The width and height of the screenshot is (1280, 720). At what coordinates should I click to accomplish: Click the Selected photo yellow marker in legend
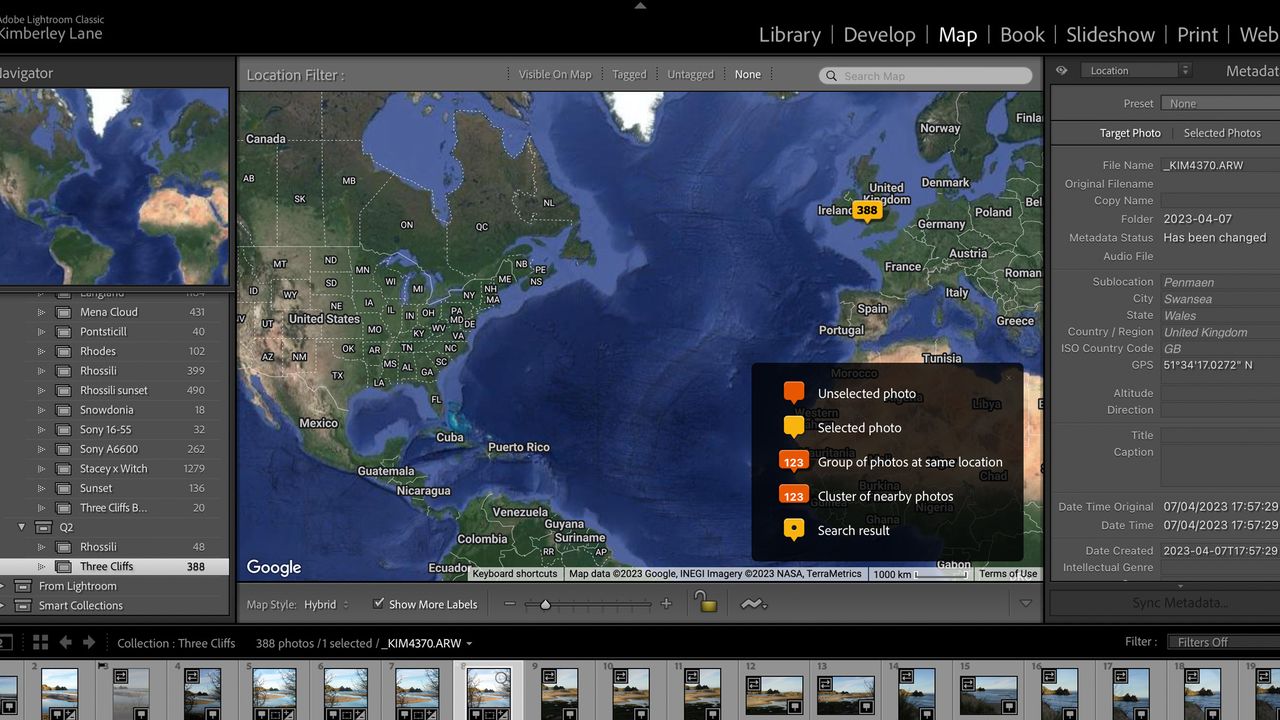click(794, 427)
